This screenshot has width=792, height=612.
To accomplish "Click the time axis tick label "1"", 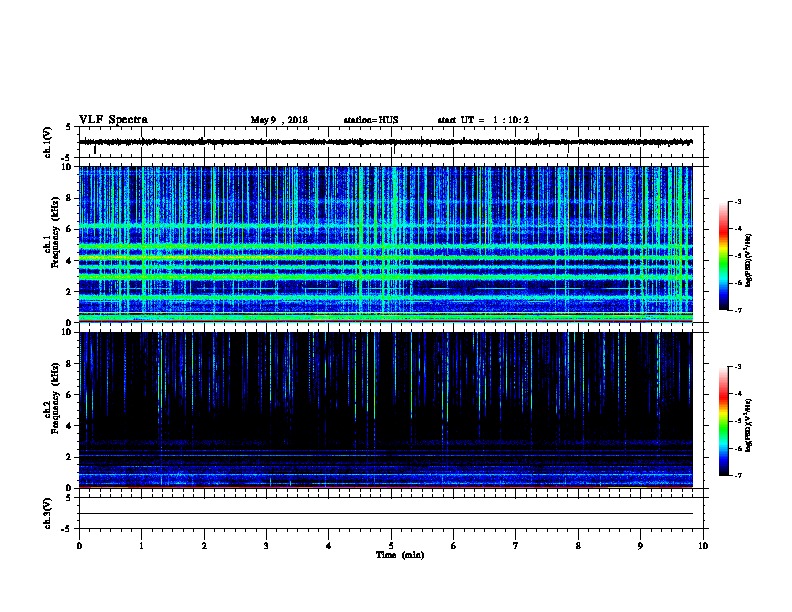I will (x=141, y=546).
